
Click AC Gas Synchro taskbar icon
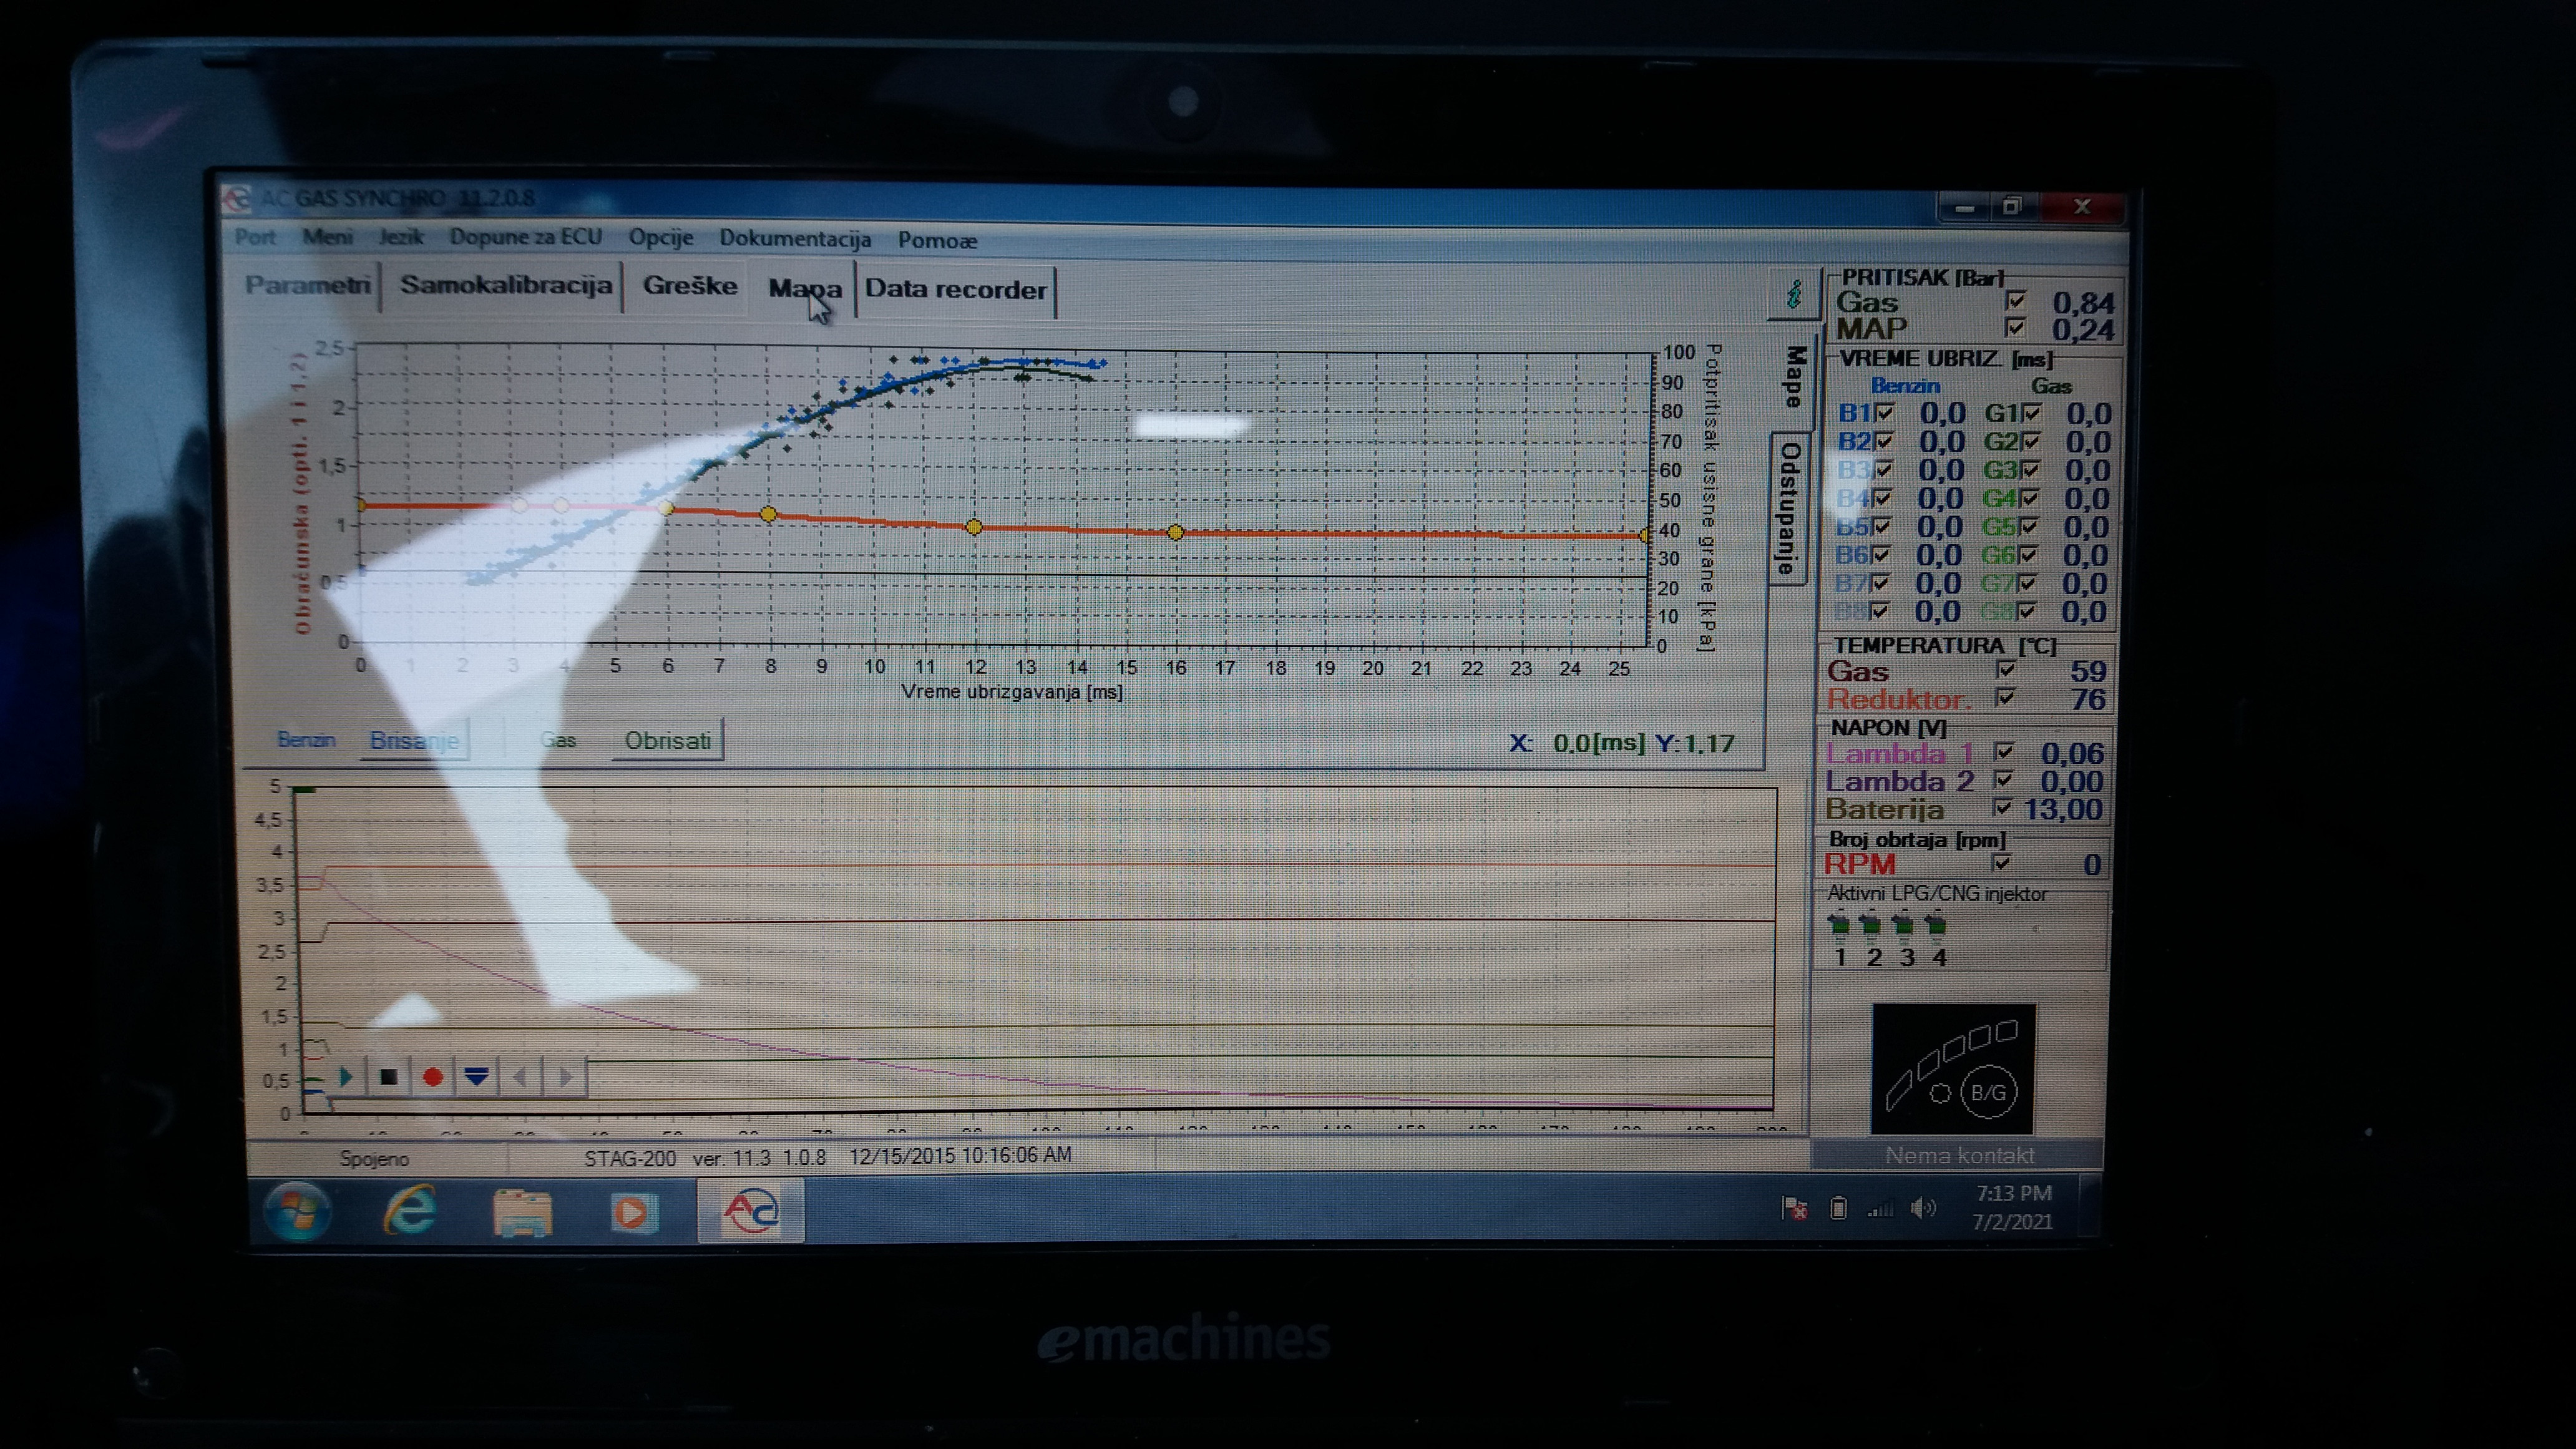[750, 1211]
